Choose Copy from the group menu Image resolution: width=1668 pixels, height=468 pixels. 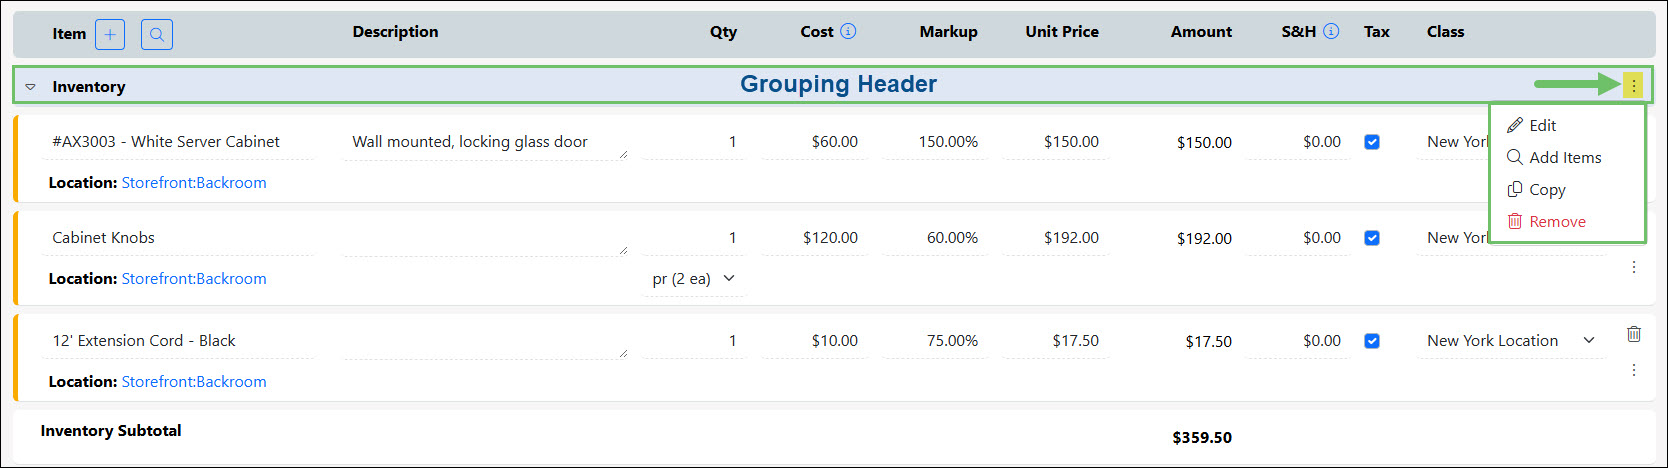(x=1536, y=189)
